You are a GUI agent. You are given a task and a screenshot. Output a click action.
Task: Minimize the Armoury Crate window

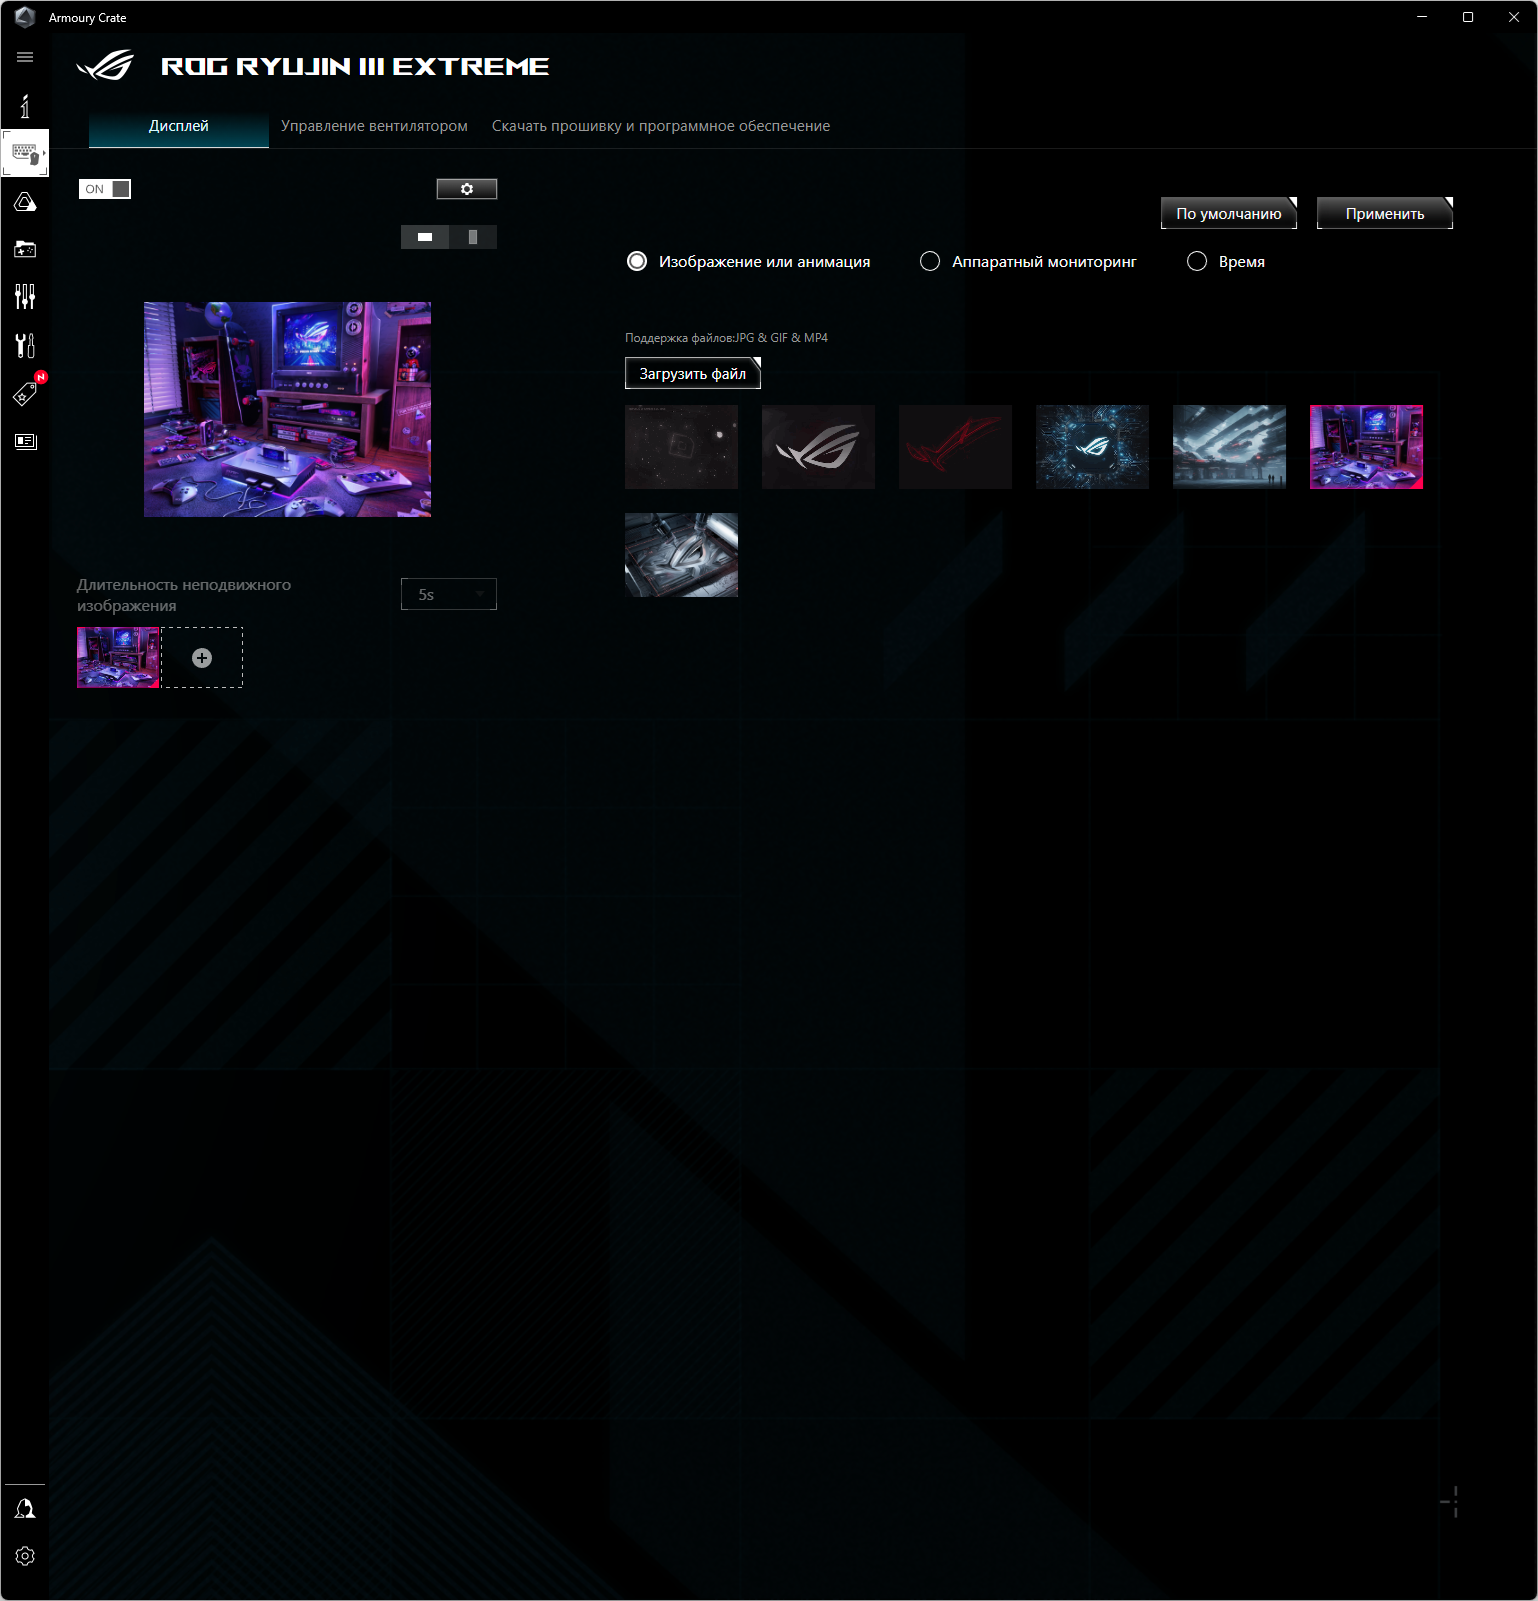[x=1422, y=17]
